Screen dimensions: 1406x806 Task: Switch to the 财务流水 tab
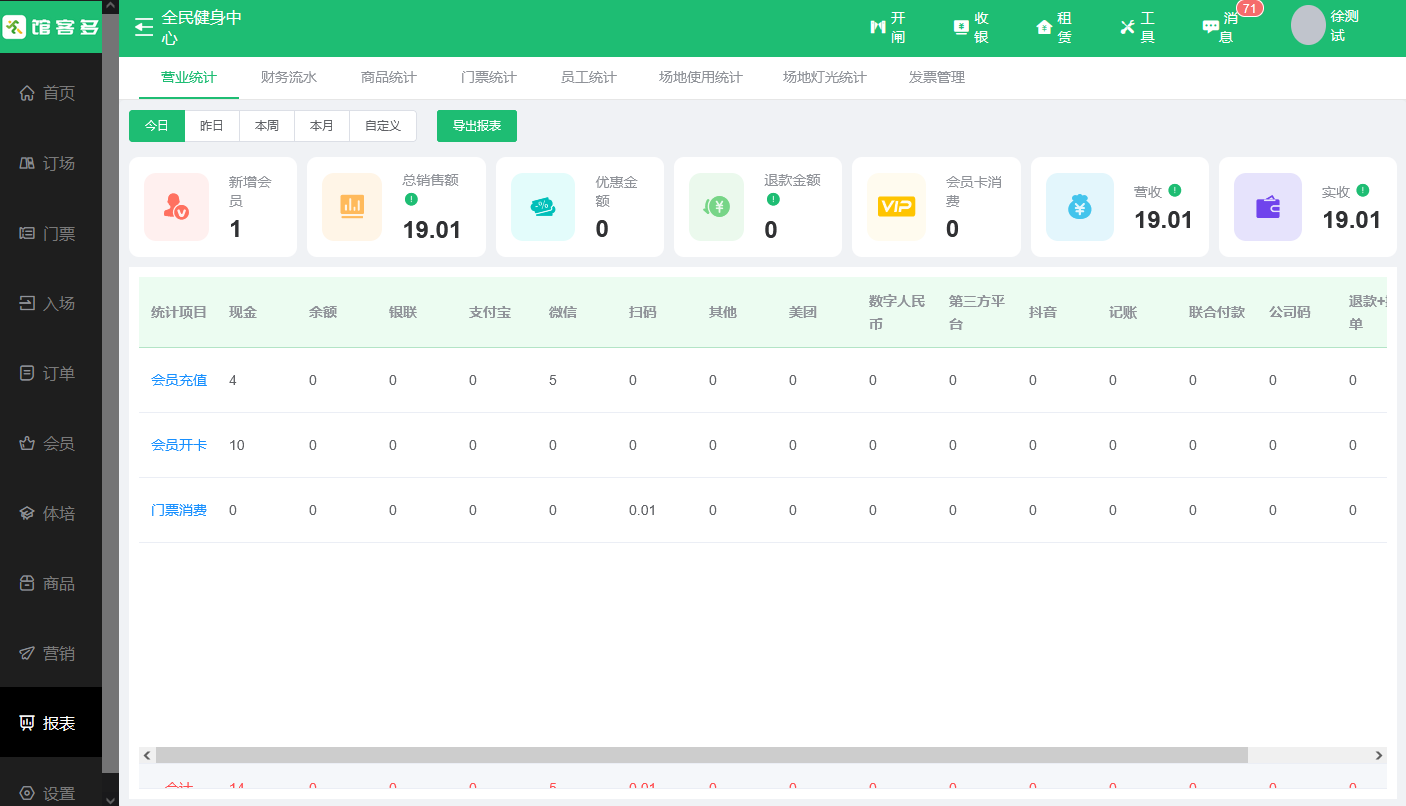tap(289, 77)
